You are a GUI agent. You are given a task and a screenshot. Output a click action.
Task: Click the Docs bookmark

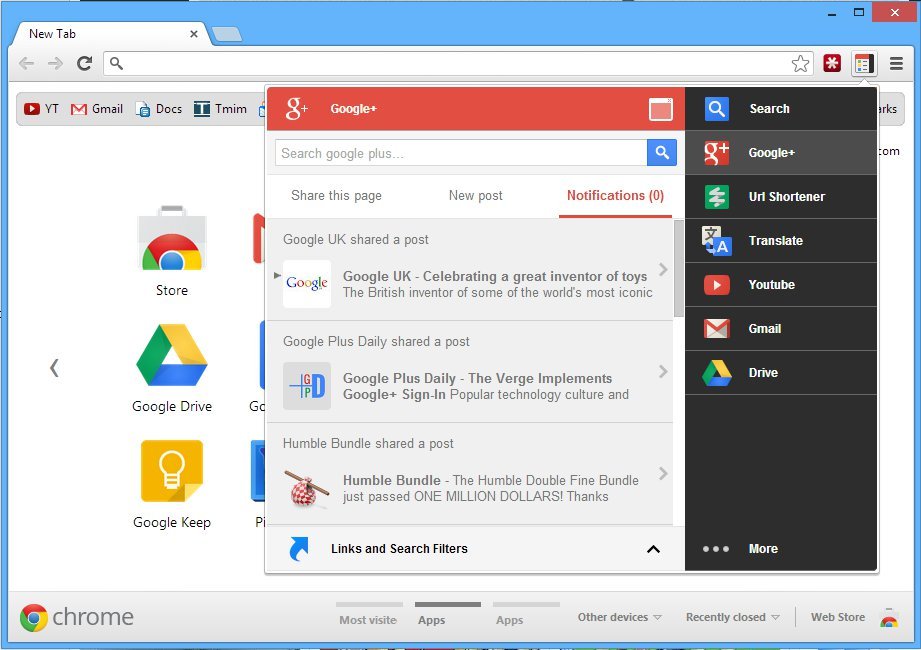[159, 109]
